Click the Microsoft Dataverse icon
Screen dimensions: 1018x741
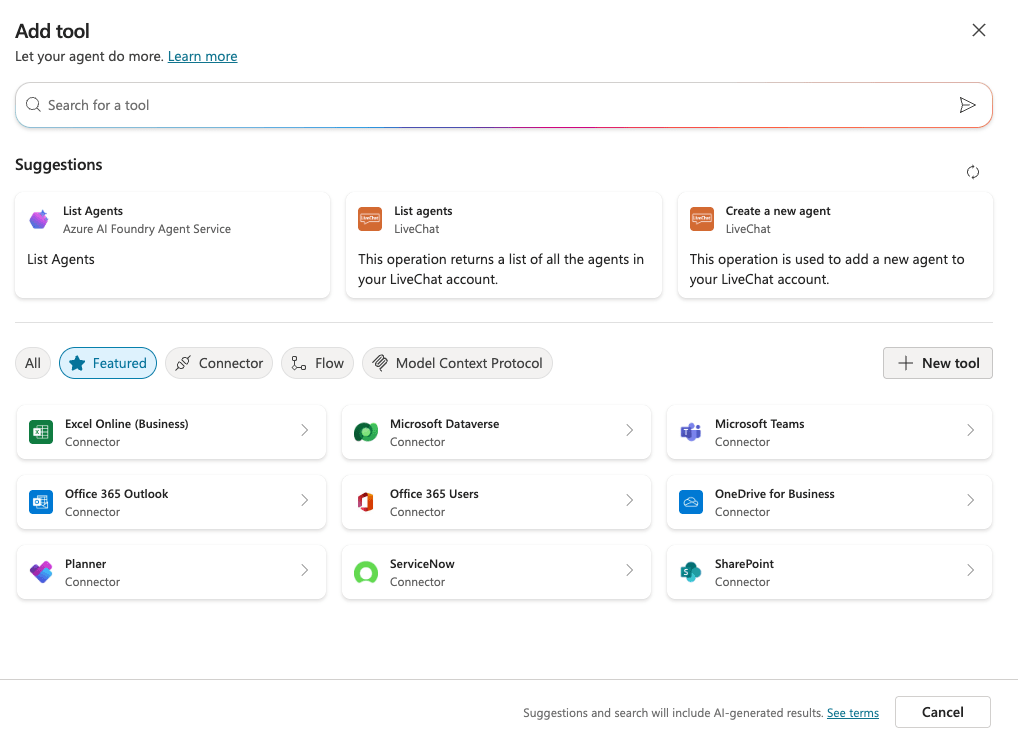coord(366,432)
